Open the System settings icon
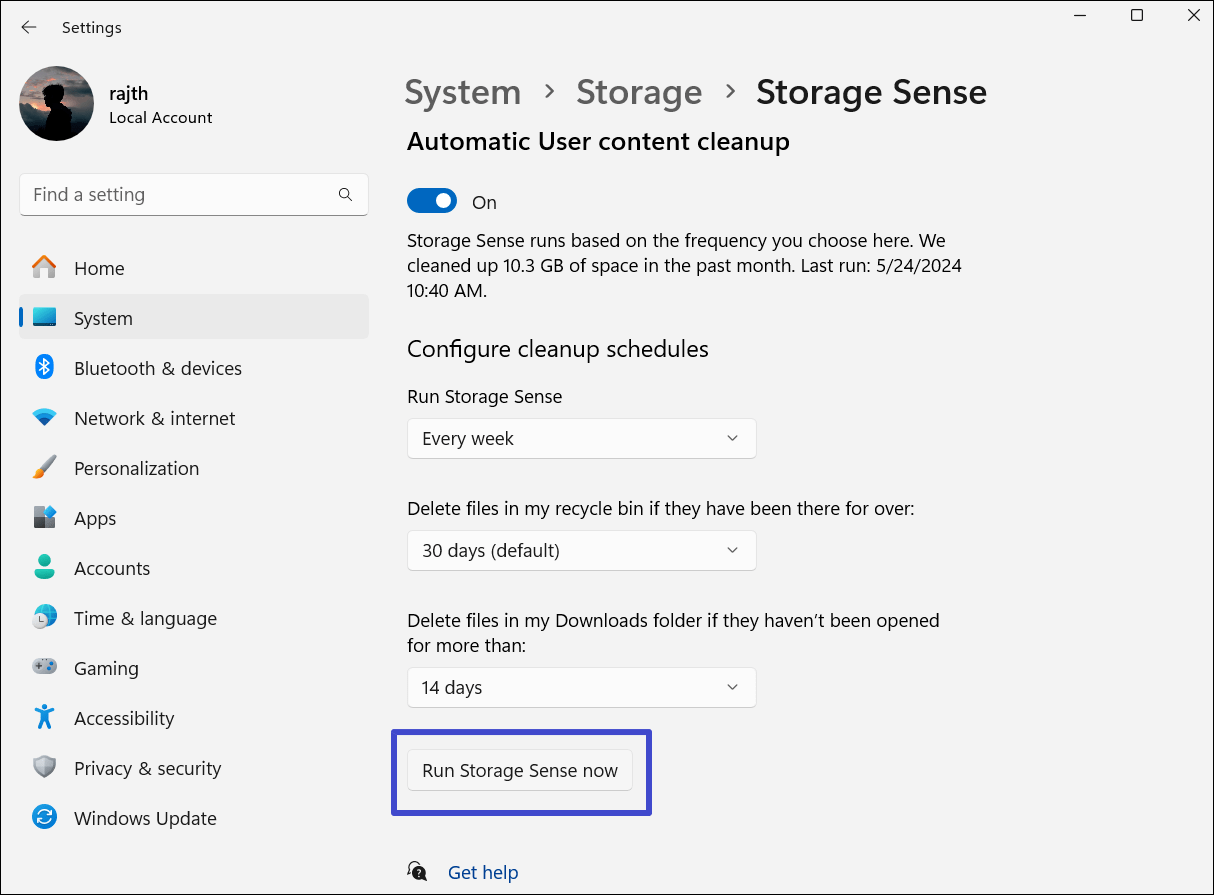This screenshot has width=1214, height=895. (x=44, y=317)
